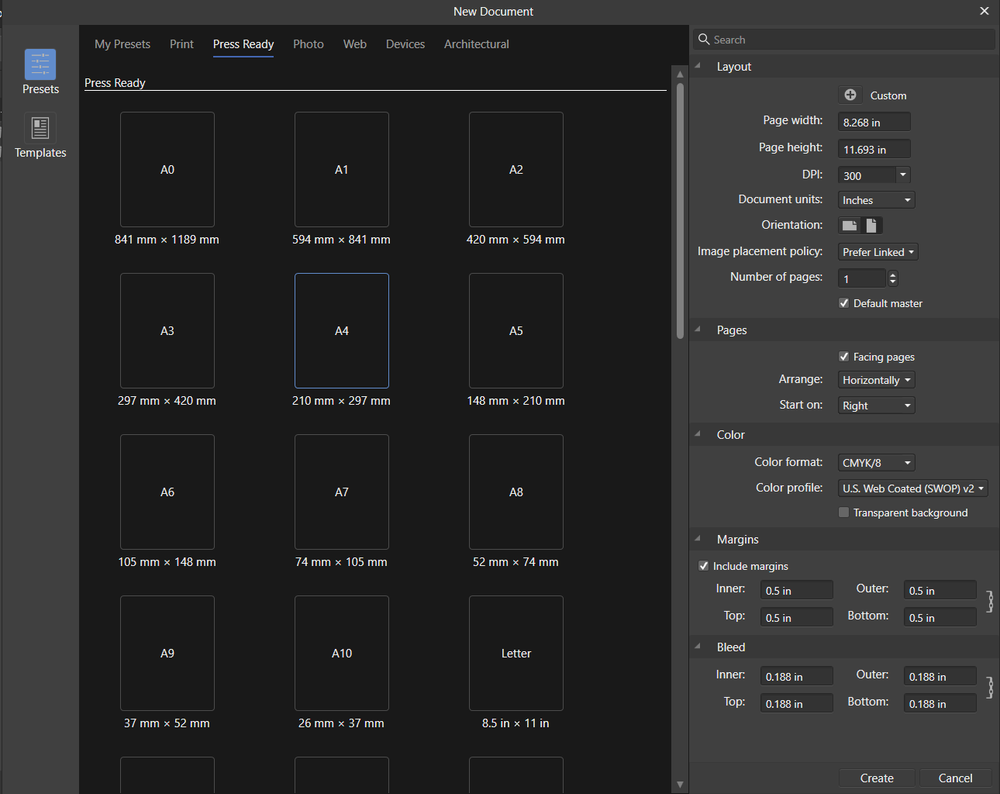Screen dimensions: 1000x794
Task: Select the A4 preset thumbnail
Action: pos(342,331)
